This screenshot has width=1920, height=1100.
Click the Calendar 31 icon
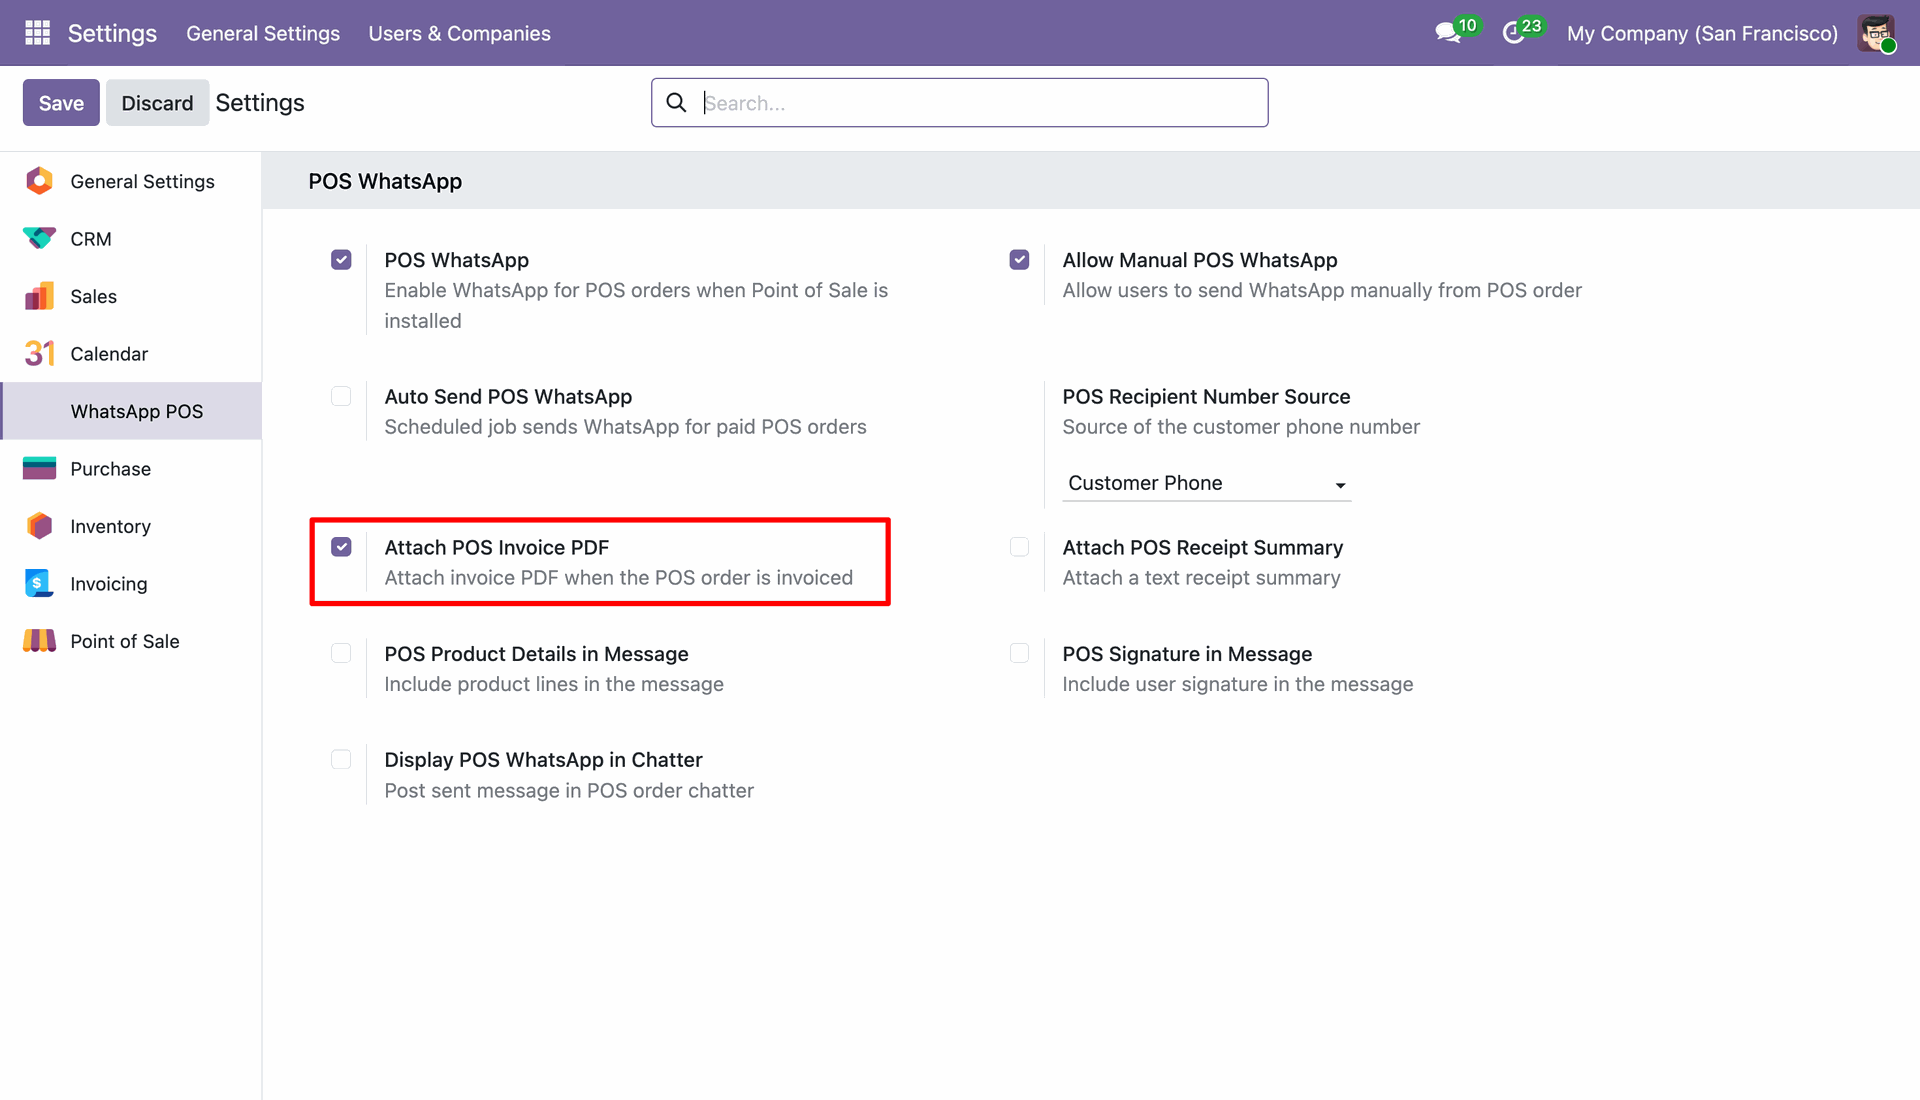(x=39, y=354)
